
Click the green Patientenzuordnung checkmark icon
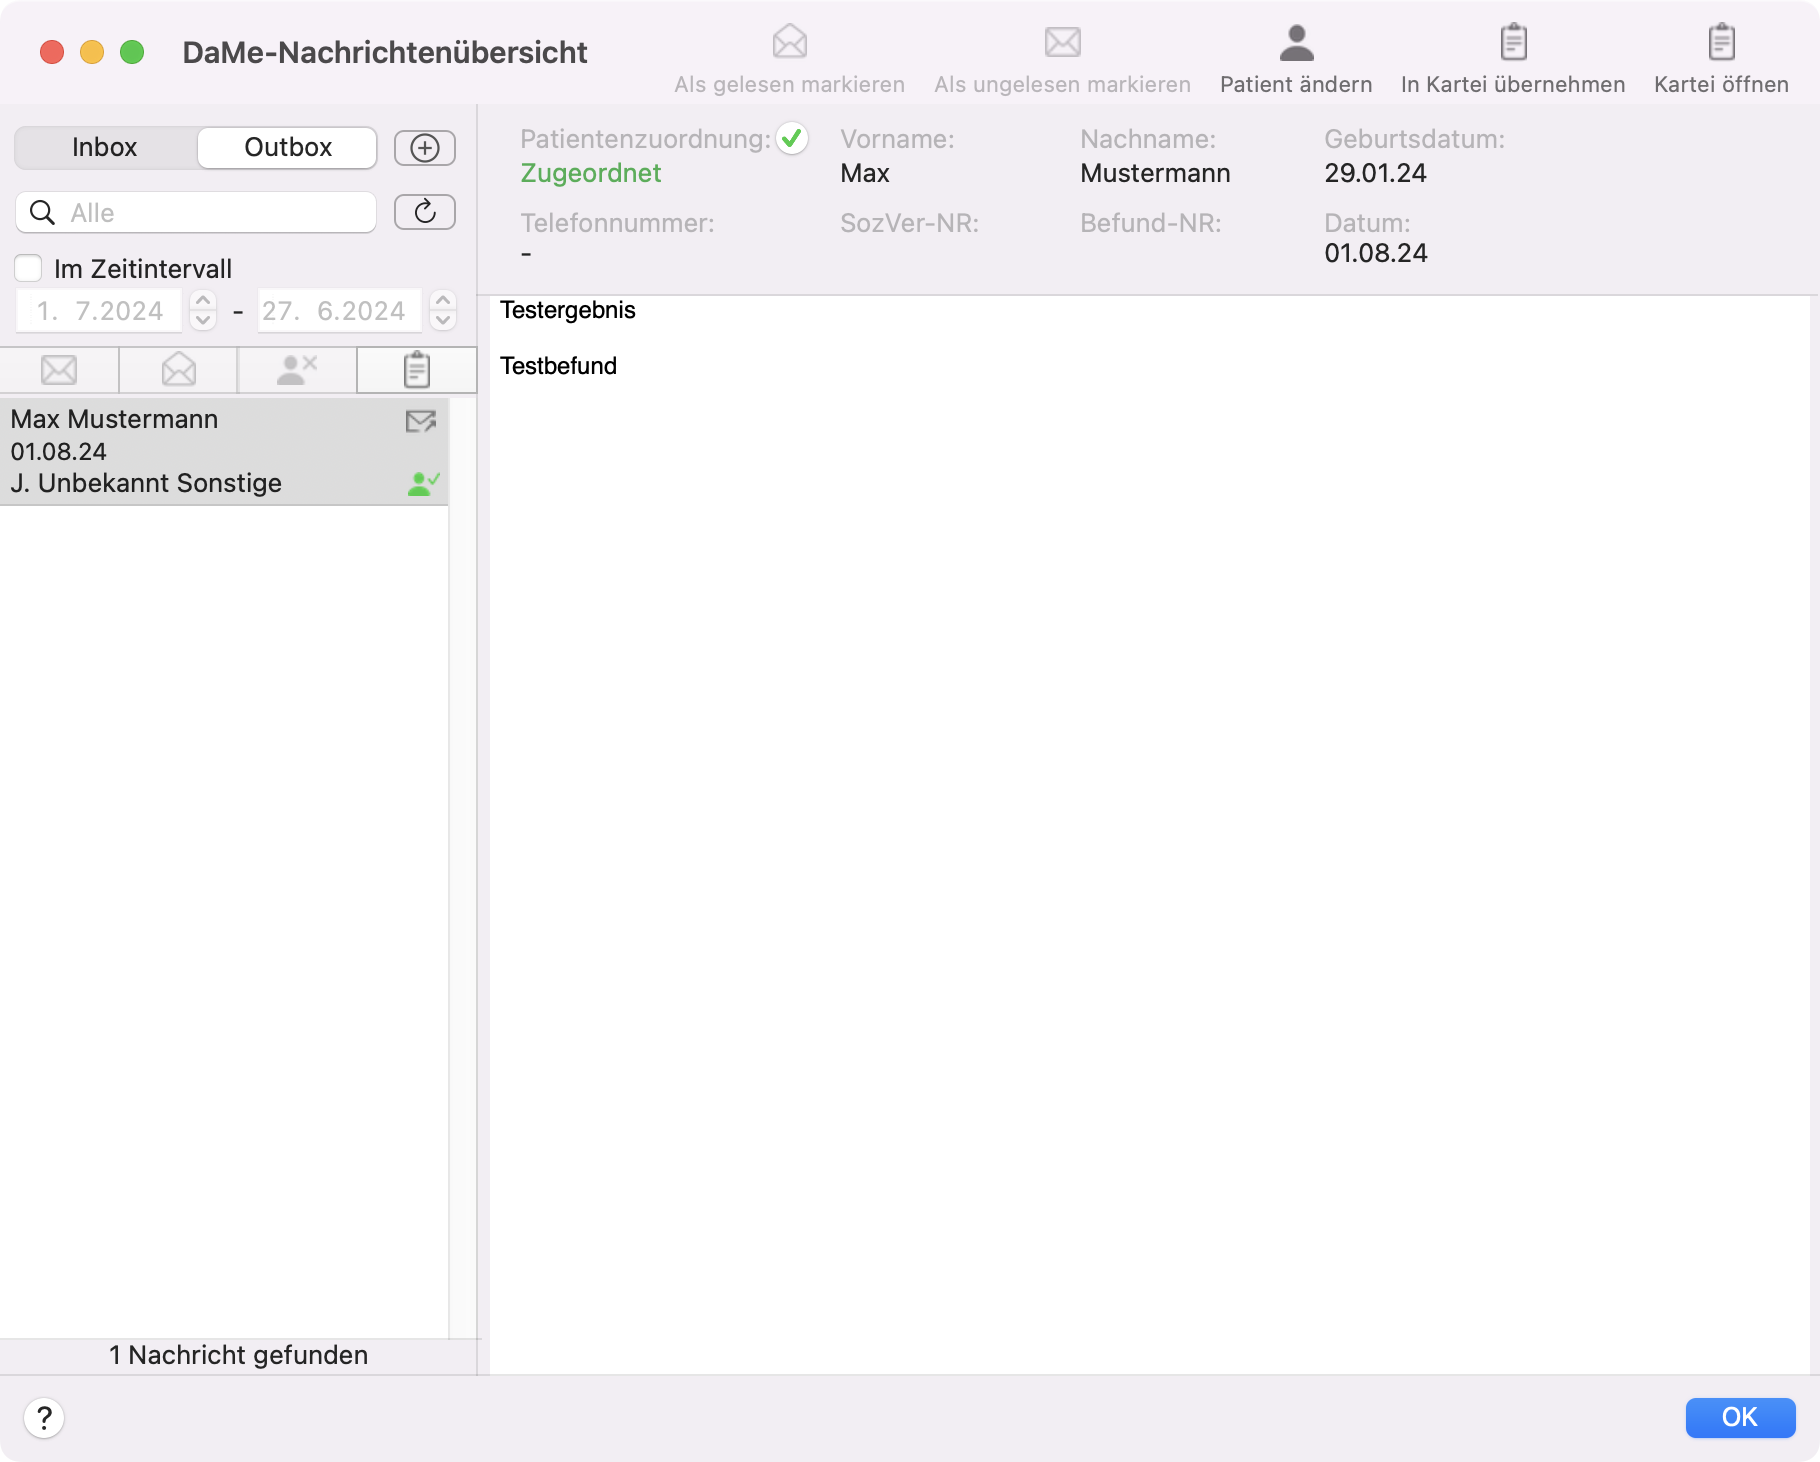793,138
